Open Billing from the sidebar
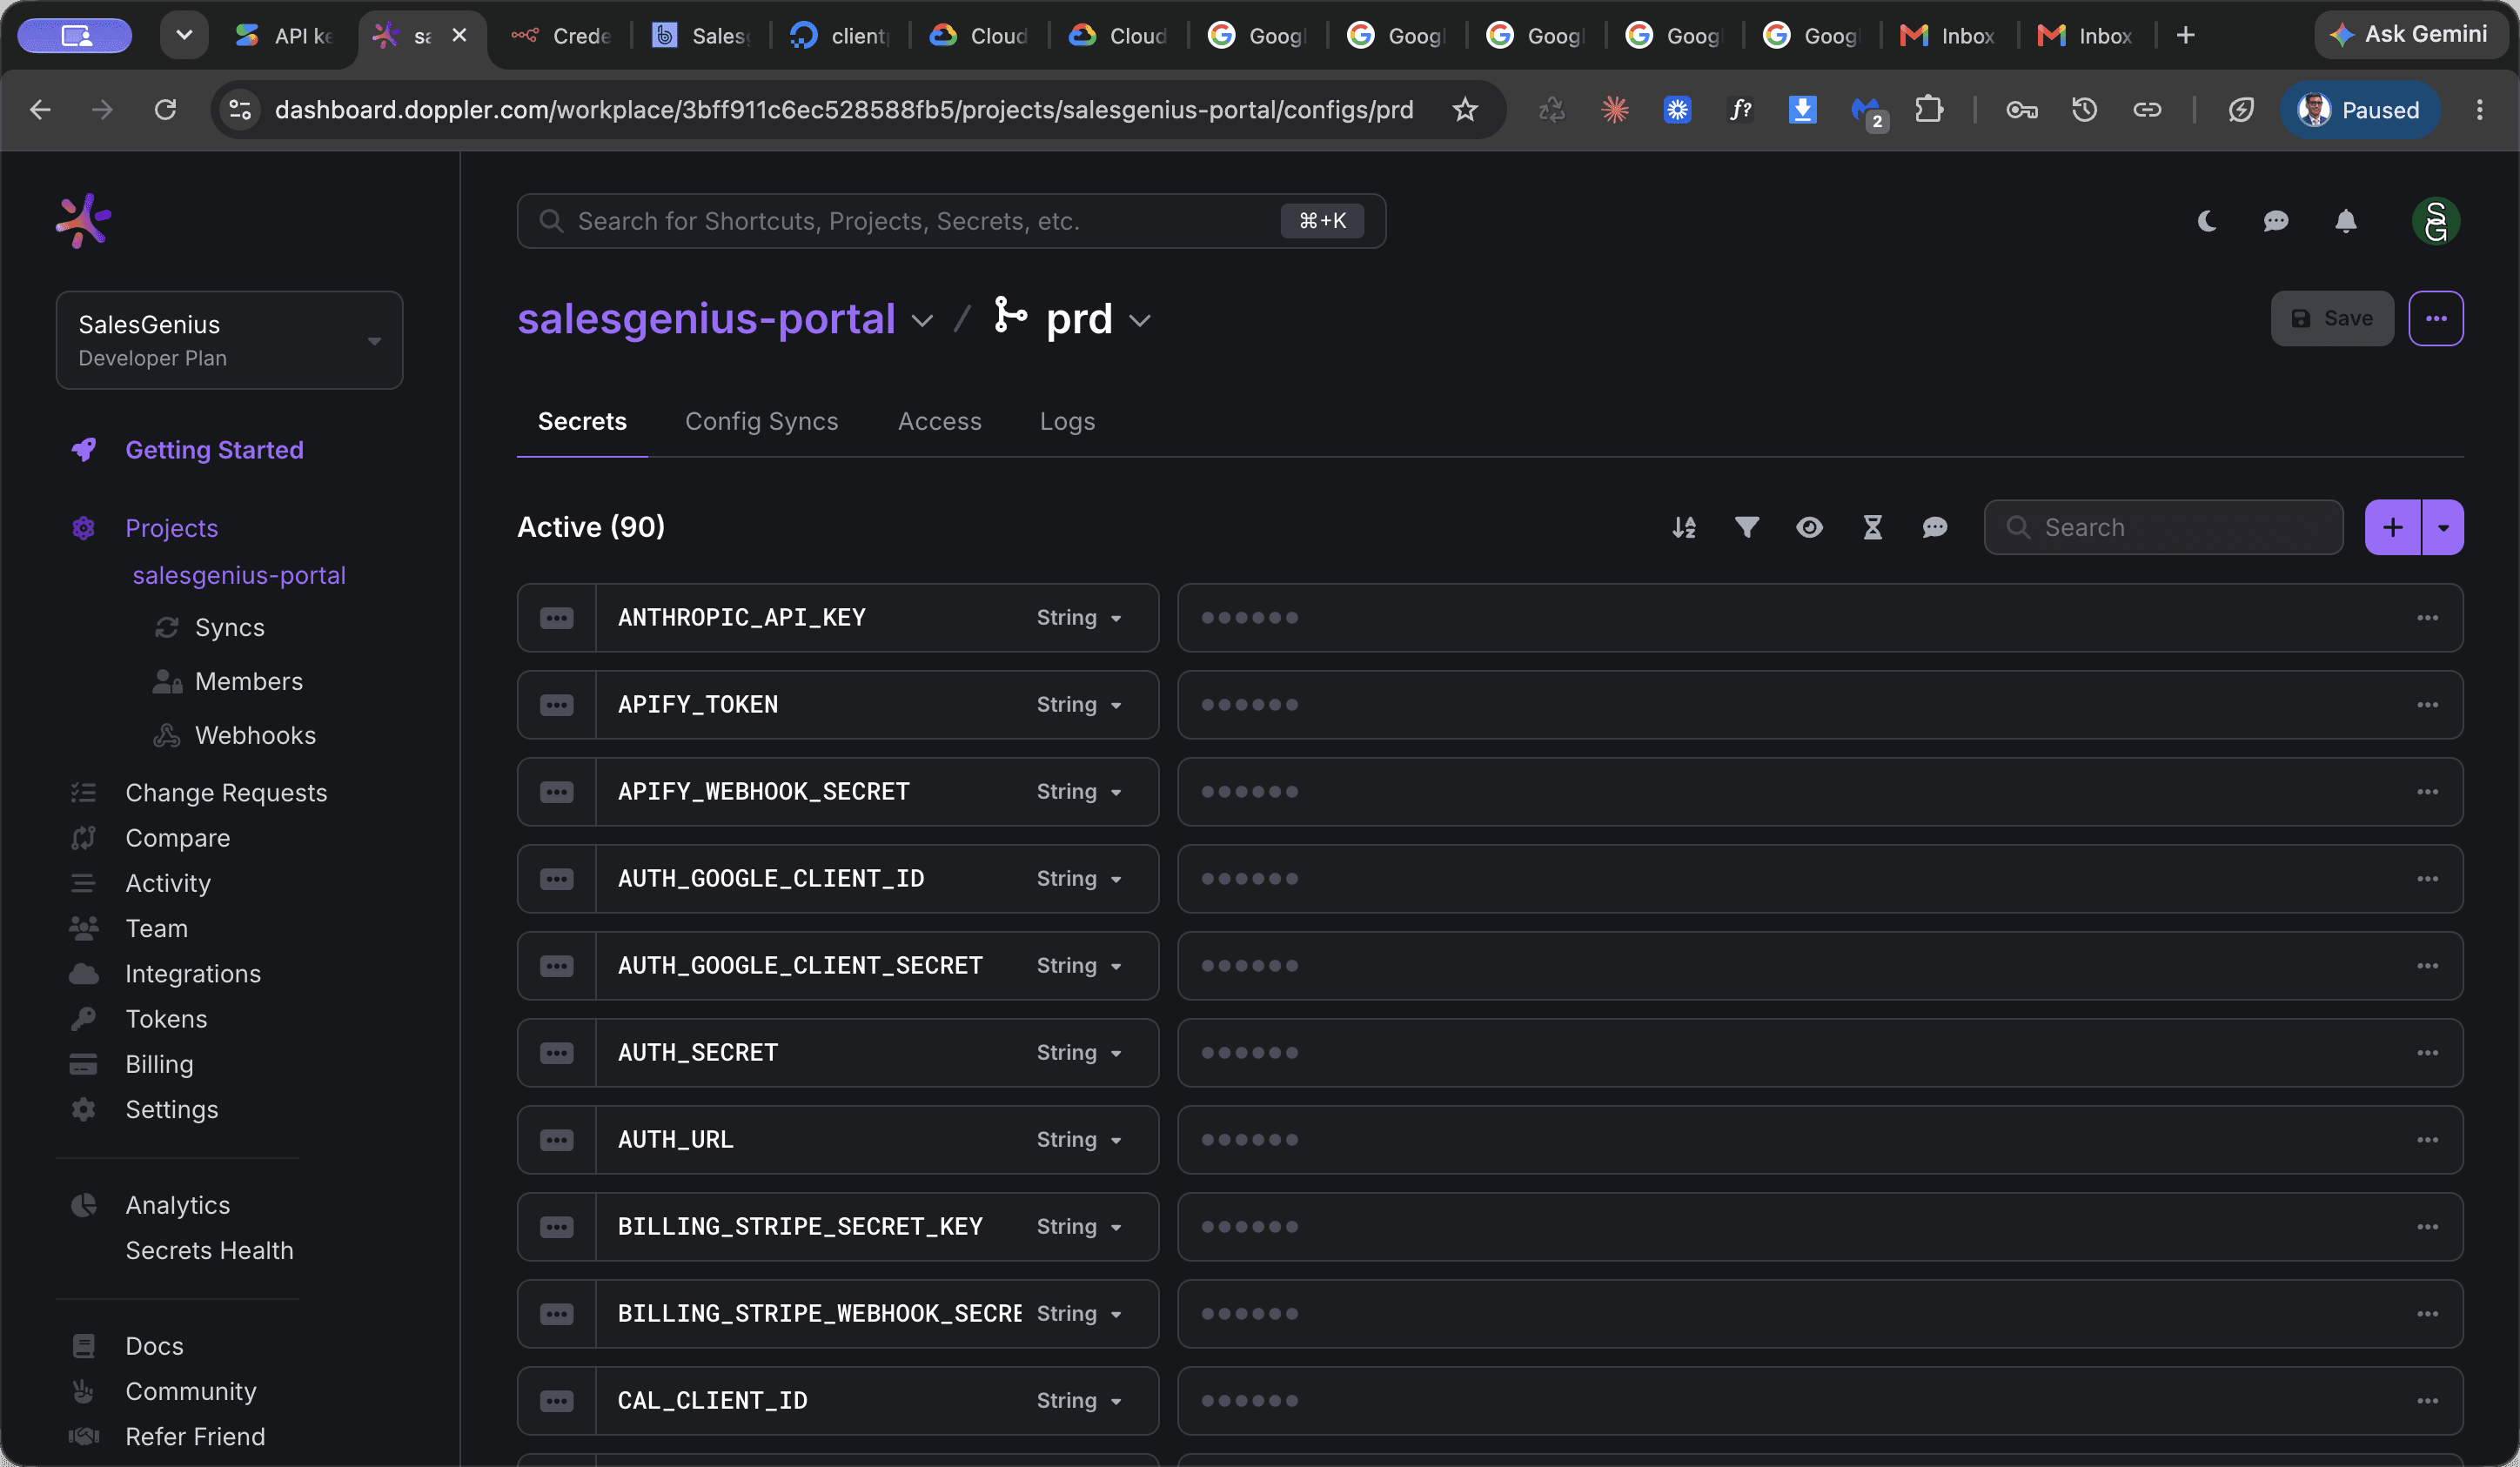This screenshot has width=2520, height=1467. 159,1064
